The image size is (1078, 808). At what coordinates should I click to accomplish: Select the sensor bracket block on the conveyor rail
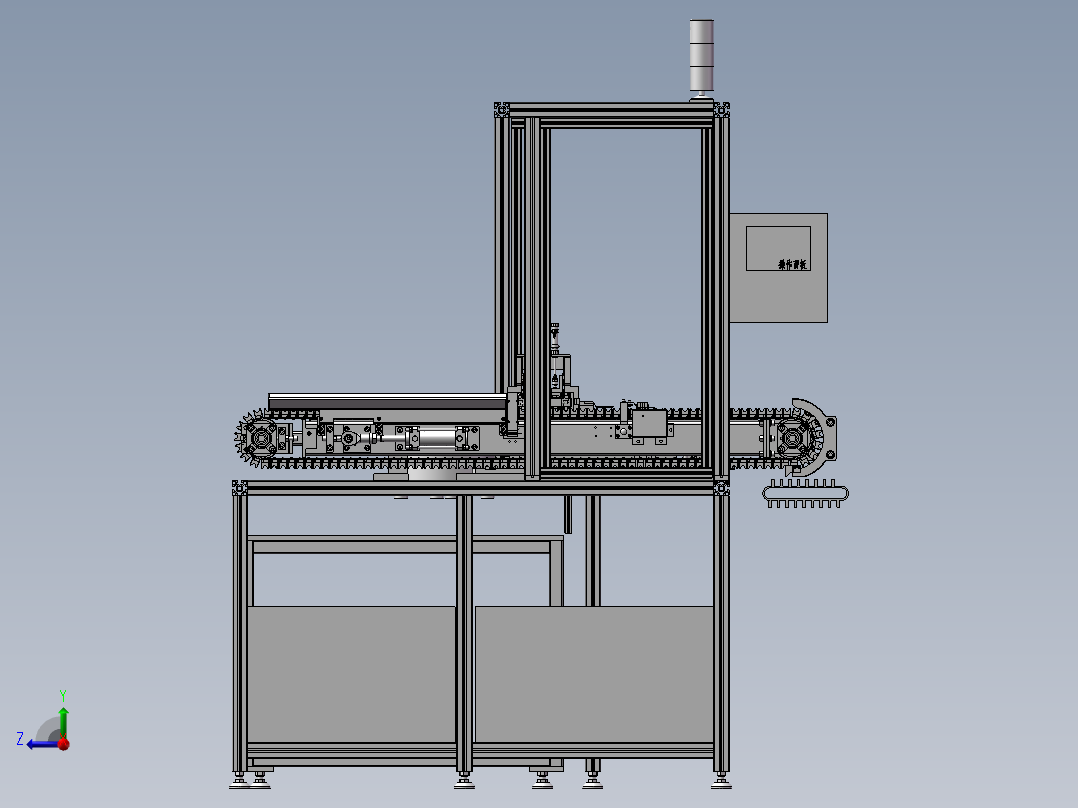click(650, 424)
